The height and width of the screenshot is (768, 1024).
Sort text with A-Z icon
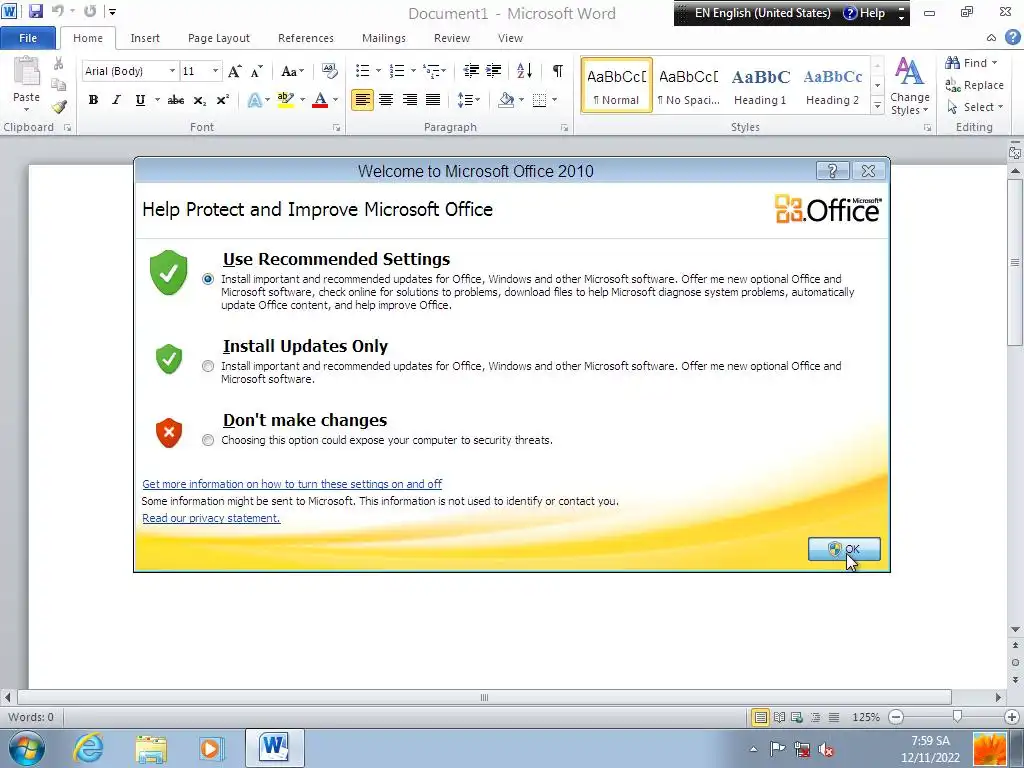tap(524, 71)
